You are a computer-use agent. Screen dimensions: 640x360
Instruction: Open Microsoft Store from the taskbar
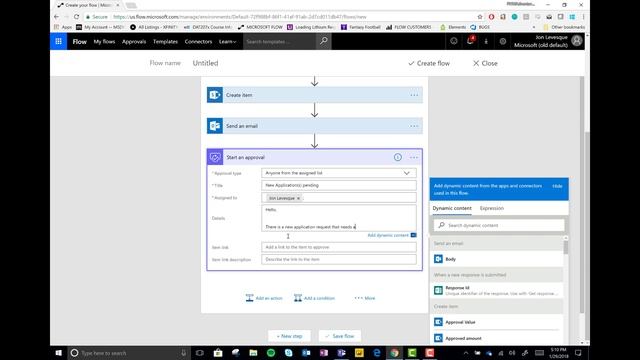[218, 353]
